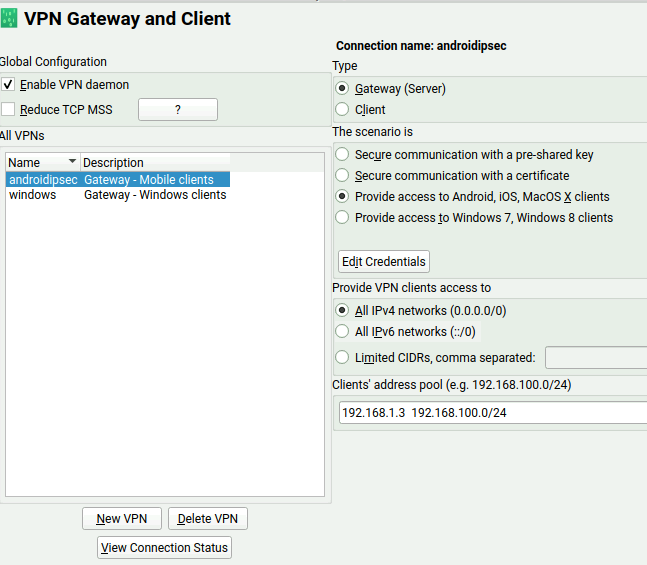Toggle the Enable VPN daemon checkbox
The image size is (647, 565).
point(9,85)
